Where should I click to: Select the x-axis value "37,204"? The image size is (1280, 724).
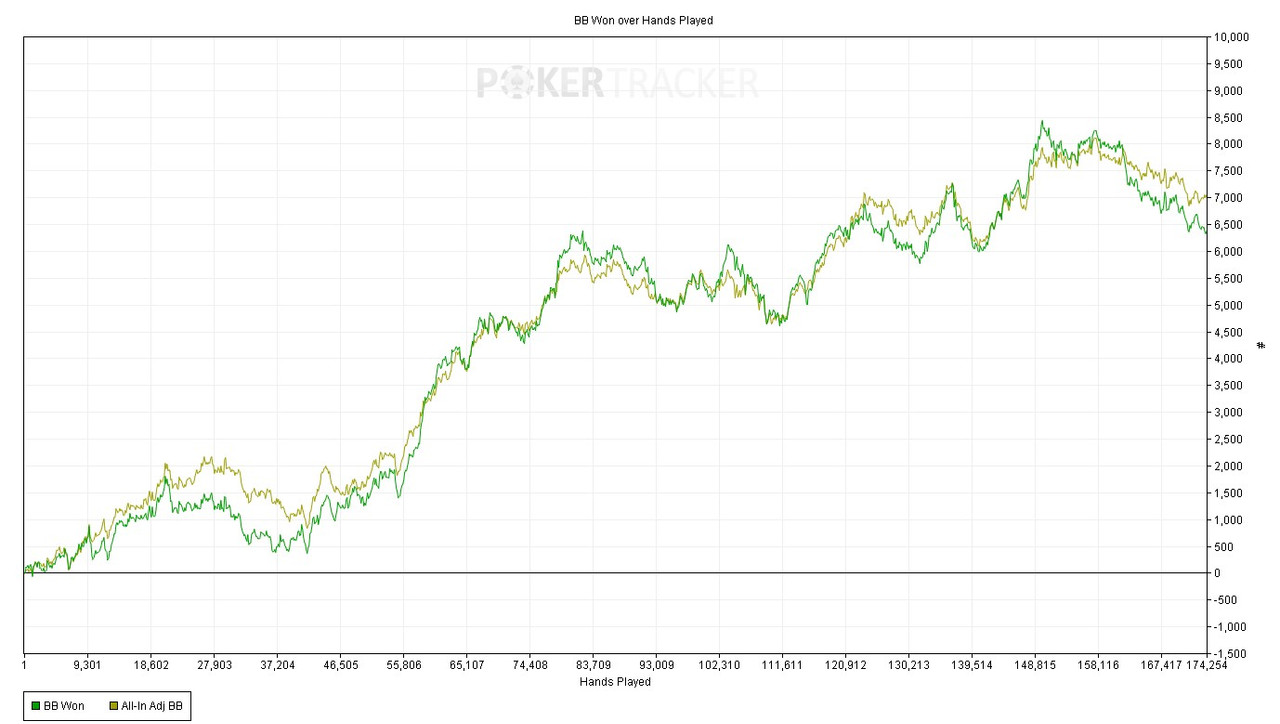click(x=277, y=664)
